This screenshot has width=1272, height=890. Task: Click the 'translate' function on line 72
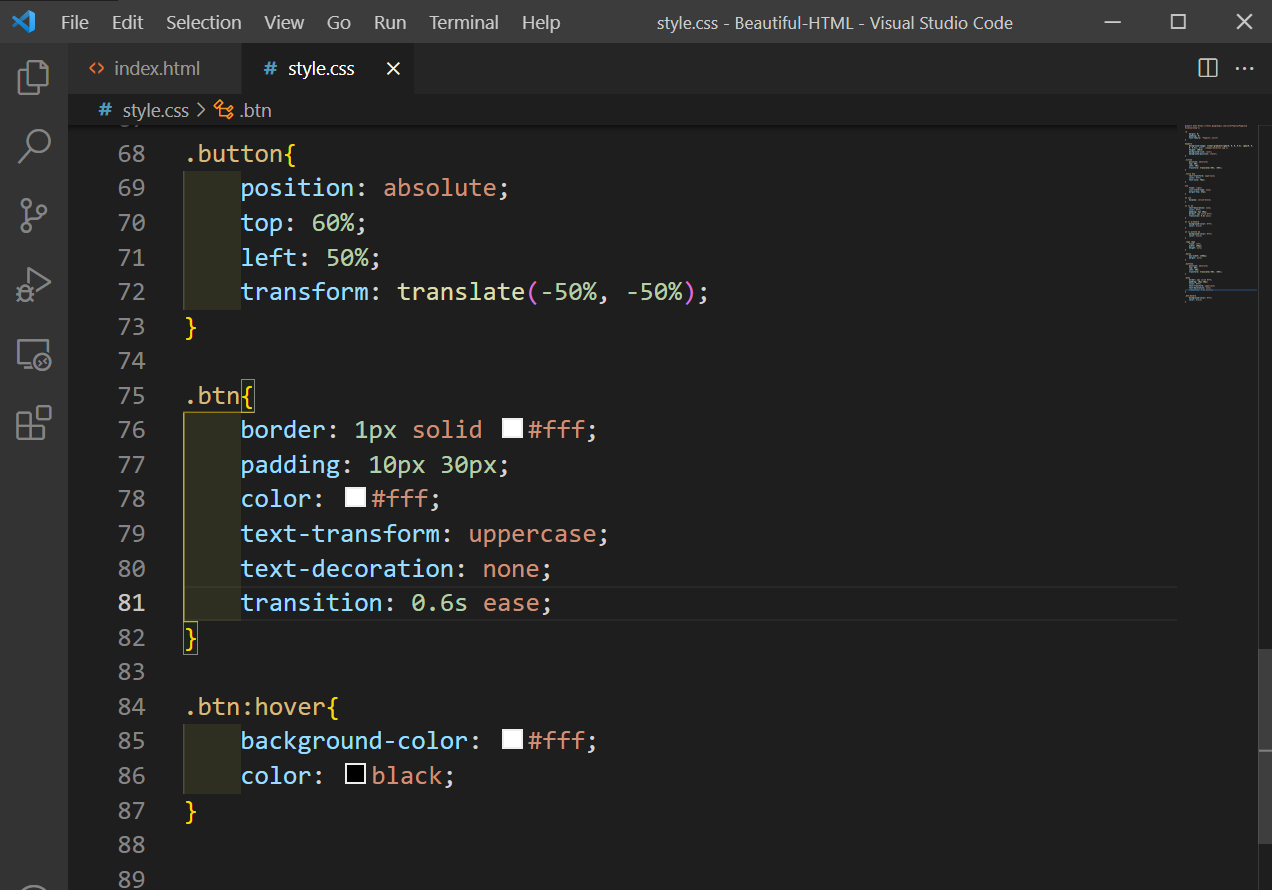click(x=461, y=292)
